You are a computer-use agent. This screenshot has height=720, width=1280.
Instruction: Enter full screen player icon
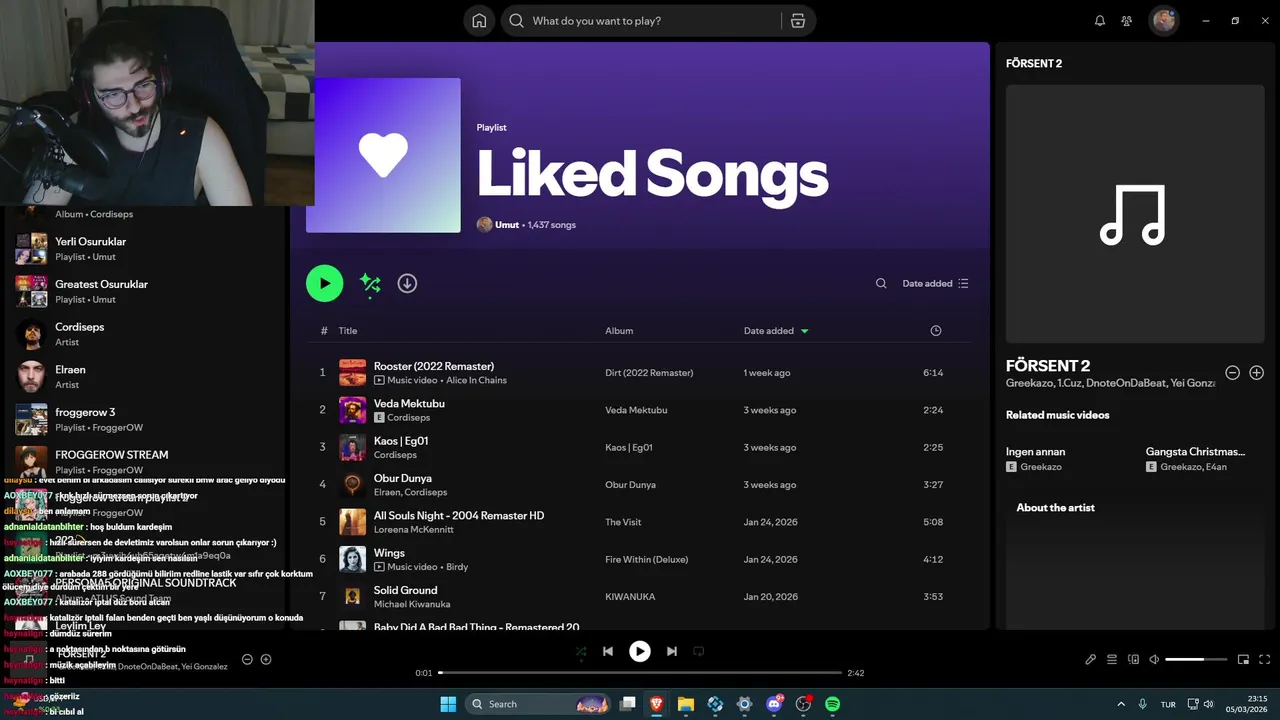[x=1265, y=659]
